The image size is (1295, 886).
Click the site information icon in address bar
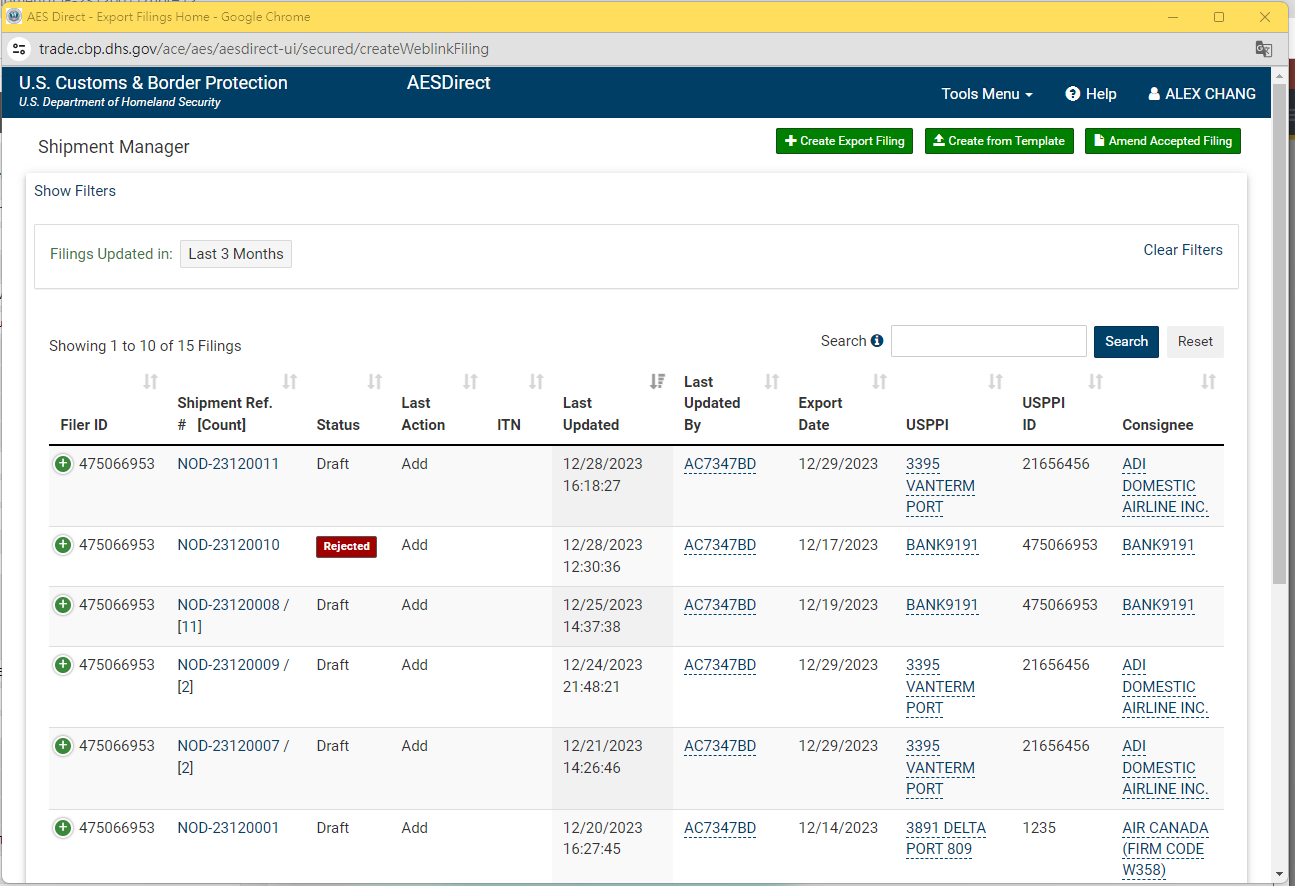tap(19, 48)
